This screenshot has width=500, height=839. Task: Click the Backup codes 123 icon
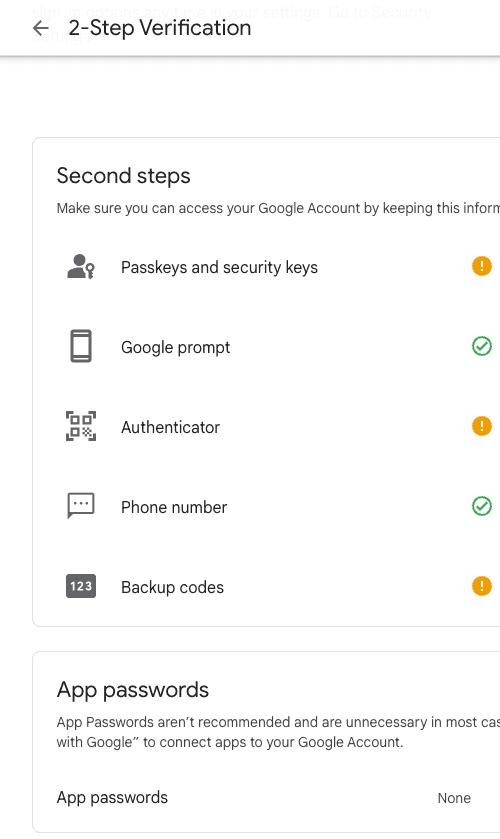[x=81, y=586]
